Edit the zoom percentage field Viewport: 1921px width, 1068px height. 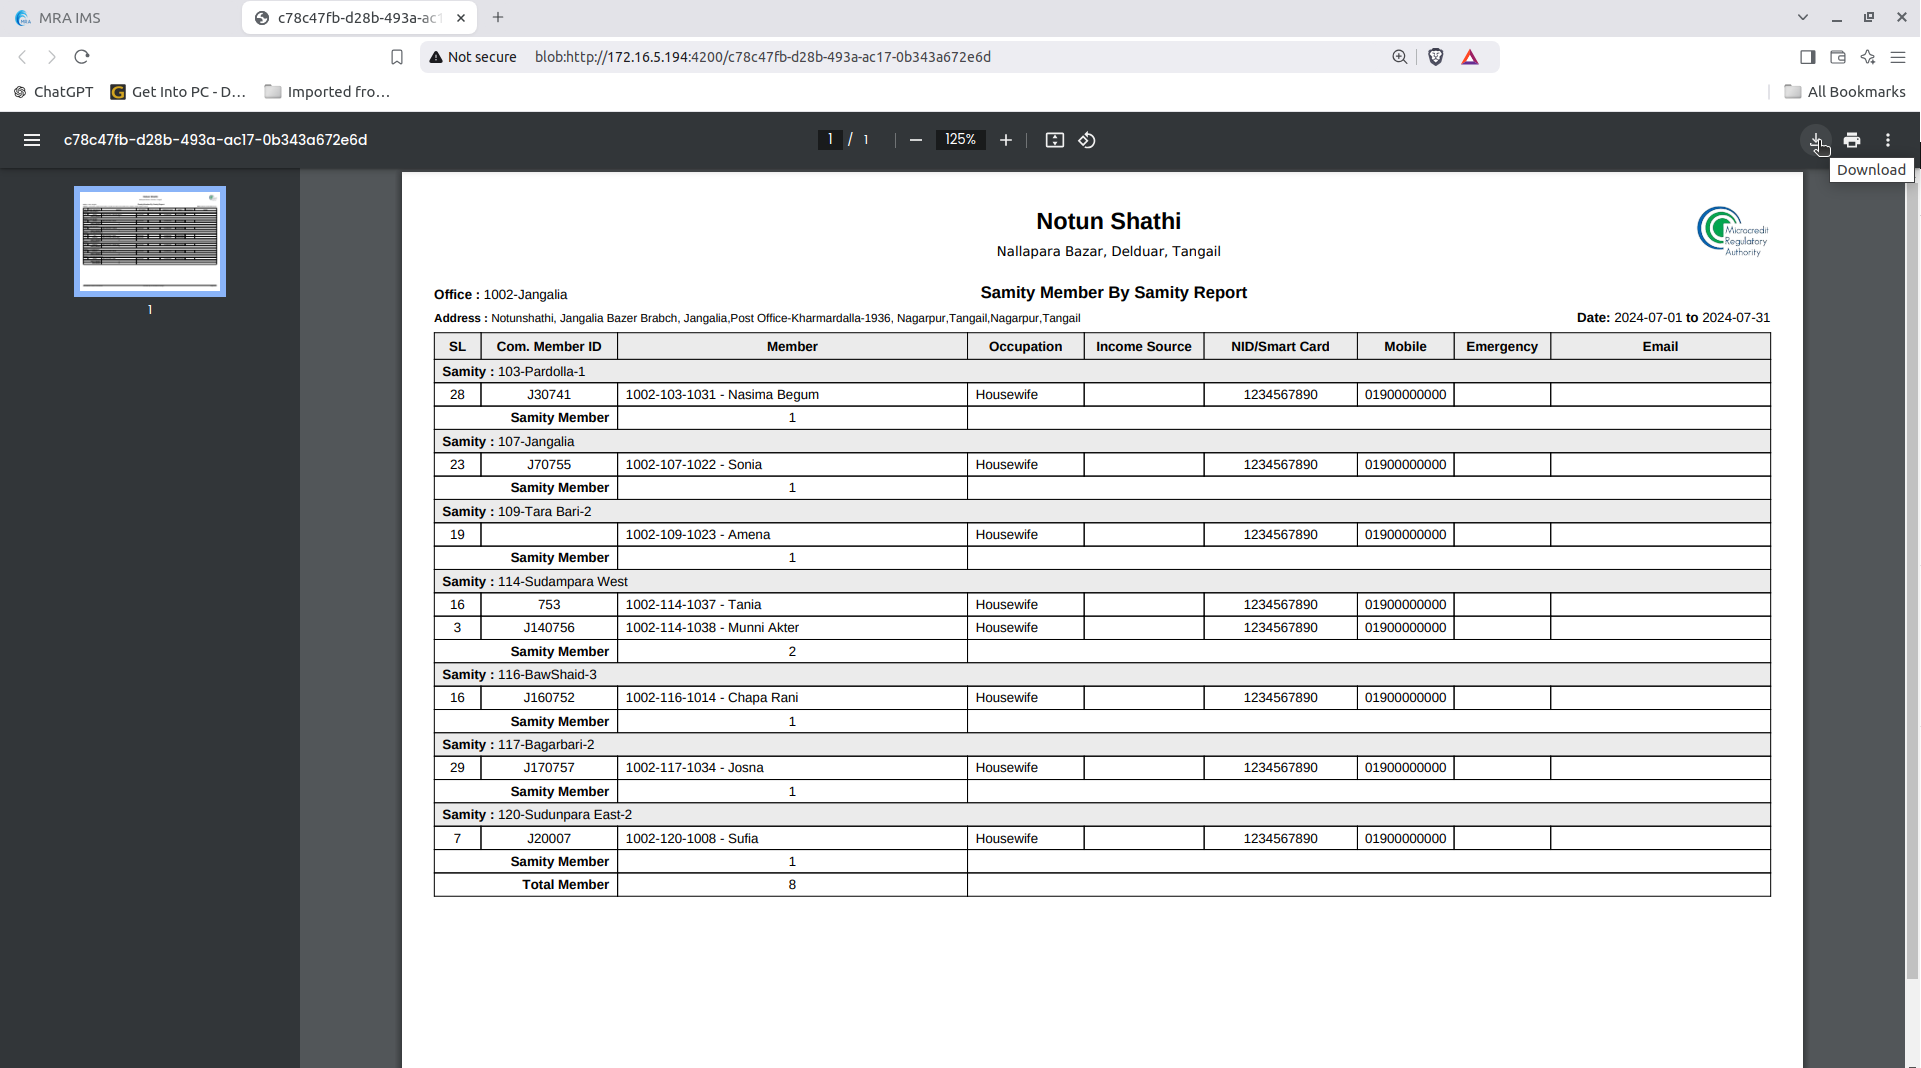click(x=960, y=140)
